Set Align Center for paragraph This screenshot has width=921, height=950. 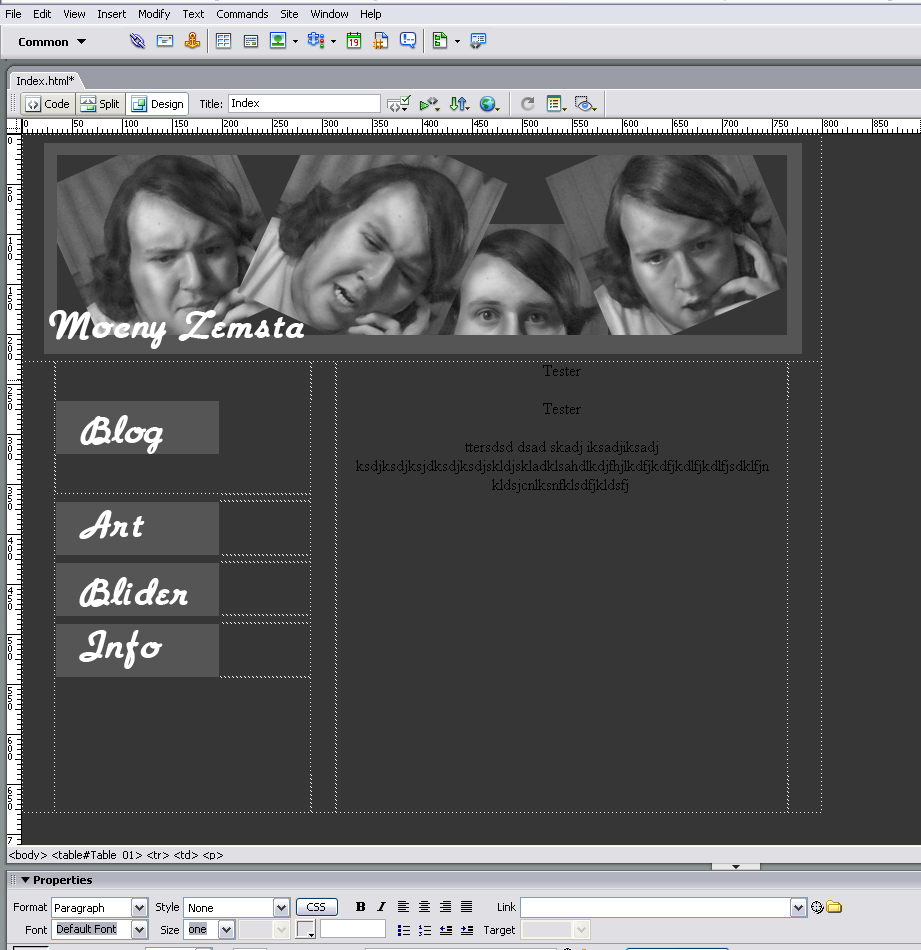pos(424,907)
